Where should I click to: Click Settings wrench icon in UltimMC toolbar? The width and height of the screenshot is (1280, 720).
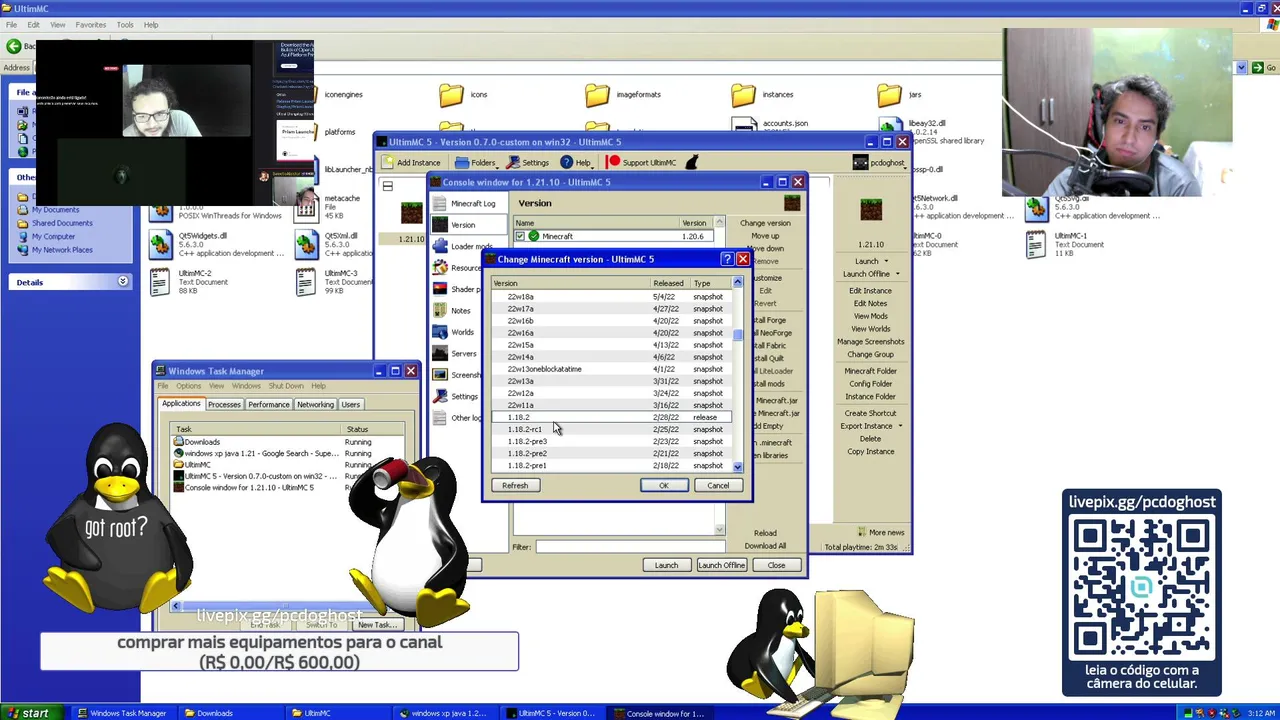512,162
